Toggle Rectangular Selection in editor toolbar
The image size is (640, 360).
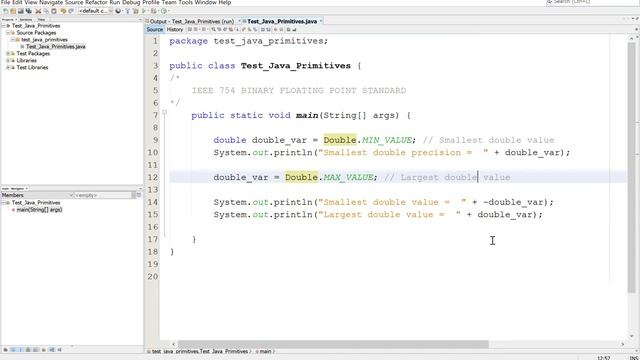237,29
